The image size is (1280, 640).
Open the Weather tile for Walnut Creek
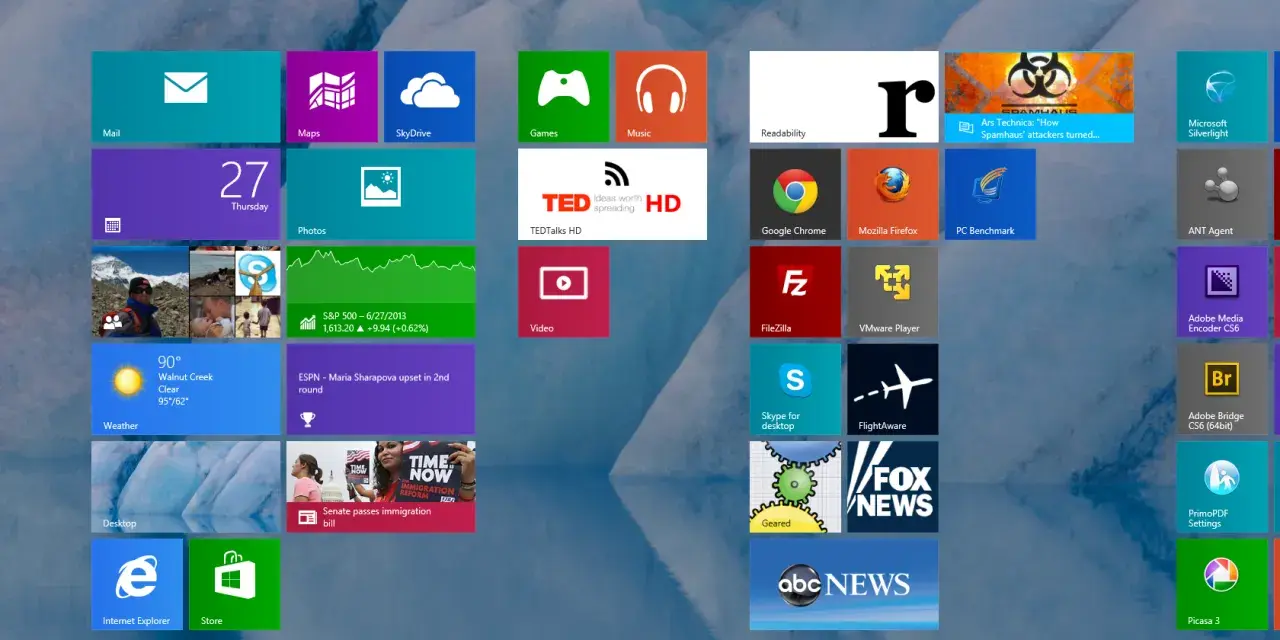tap(186, 390)
